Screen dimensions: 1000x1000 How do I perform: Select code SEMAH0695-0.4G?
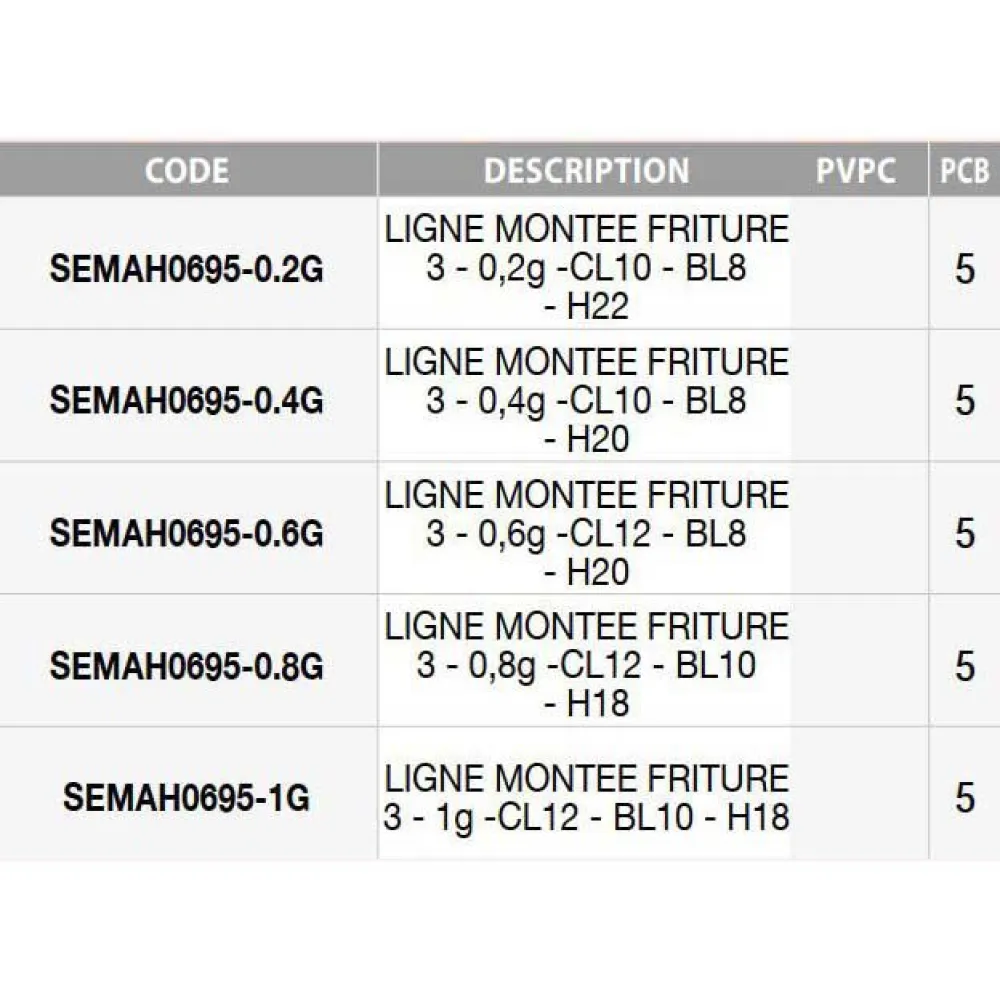point(187,401)
